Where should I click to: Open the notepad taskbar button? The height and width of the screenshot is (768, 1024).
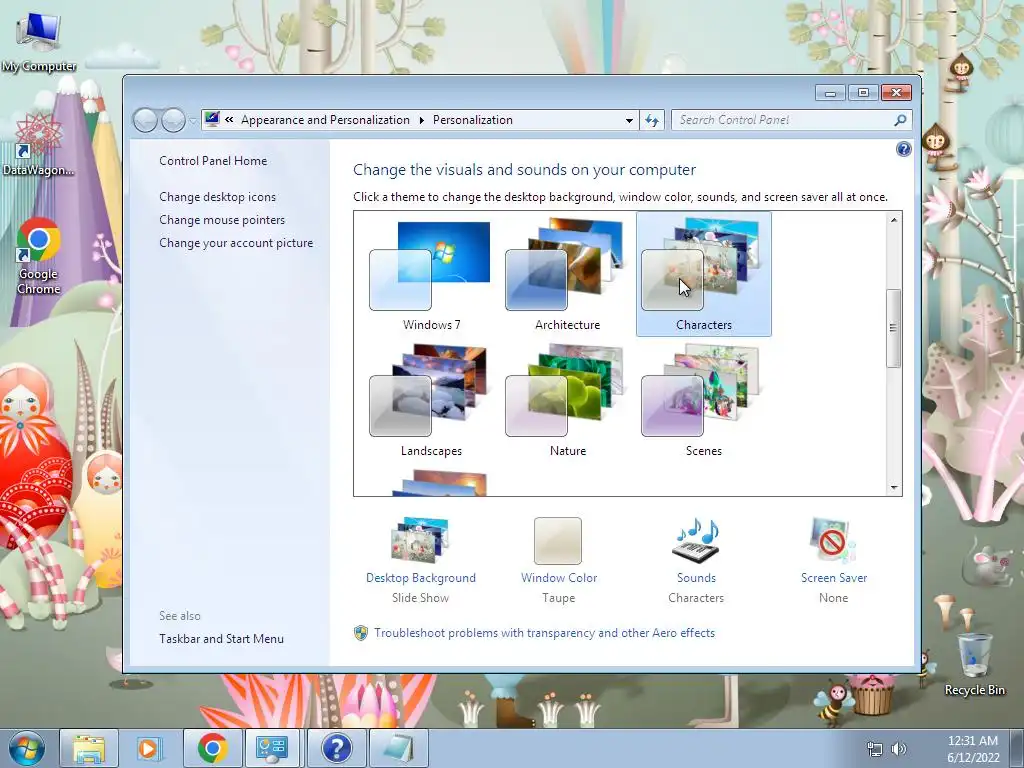[398, 748]
